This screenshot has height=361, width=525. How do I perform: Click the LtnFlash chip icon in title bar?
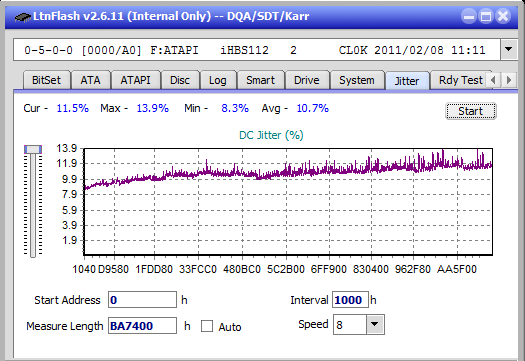[x=22, y=16]
